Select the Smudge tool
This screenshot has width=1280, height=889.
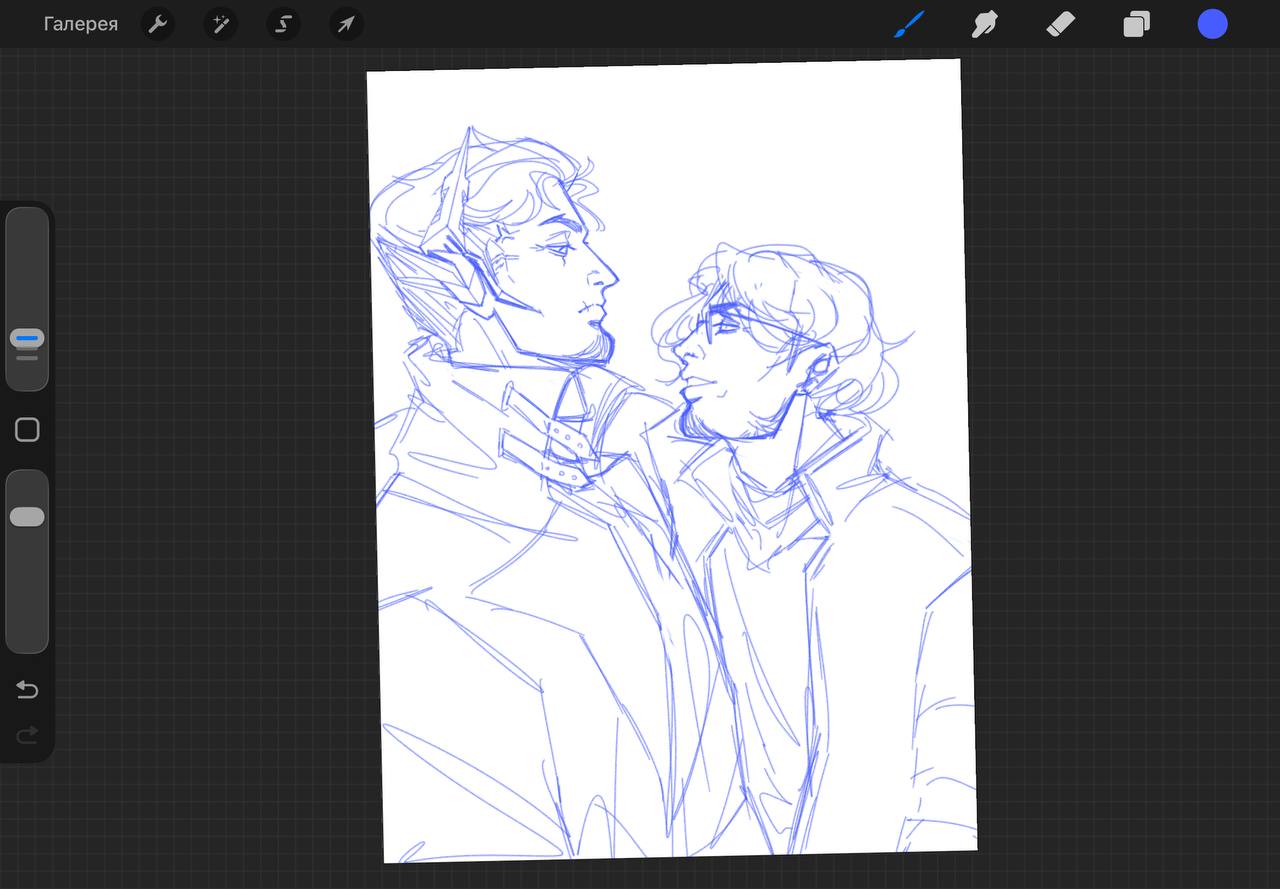[x=985, y=24]
